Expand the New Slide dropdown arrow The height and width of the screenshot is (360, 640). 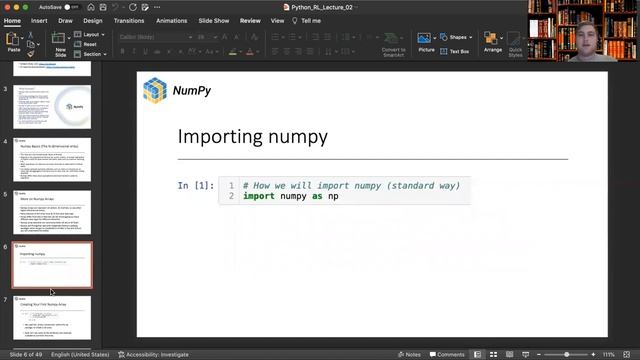[69, 38]
